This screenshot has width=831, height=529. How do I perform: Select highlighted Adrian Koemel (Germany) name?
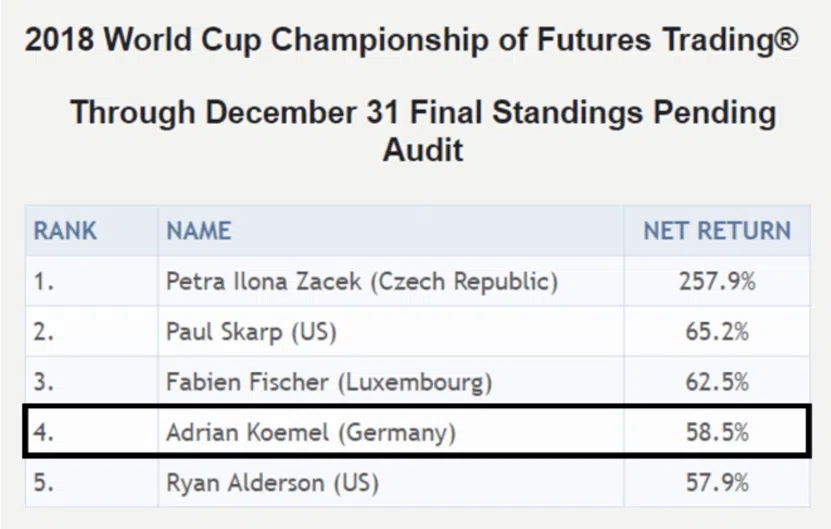tap(311, 433)
